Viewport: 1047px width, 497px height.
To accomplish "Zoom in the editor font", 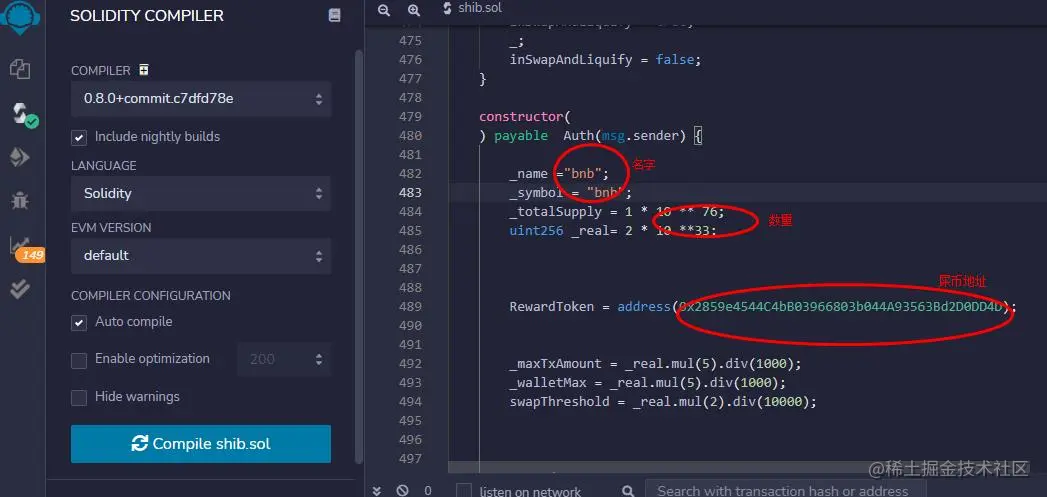I will point(414,10).
